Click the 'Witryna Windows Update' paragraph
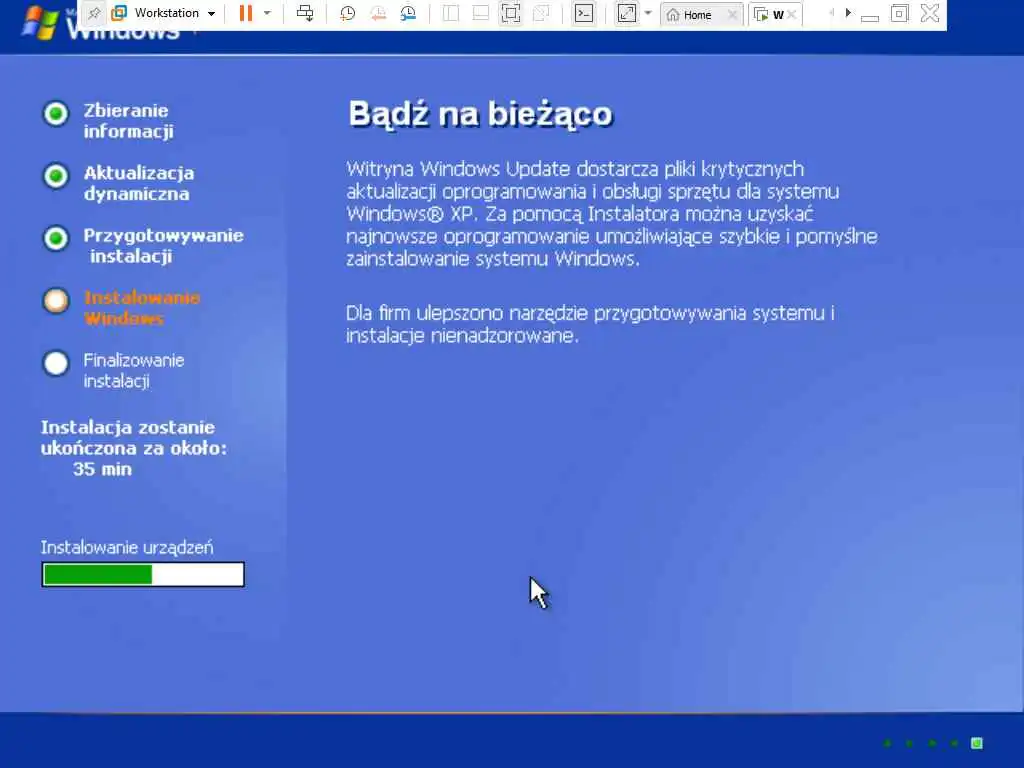 612,214
